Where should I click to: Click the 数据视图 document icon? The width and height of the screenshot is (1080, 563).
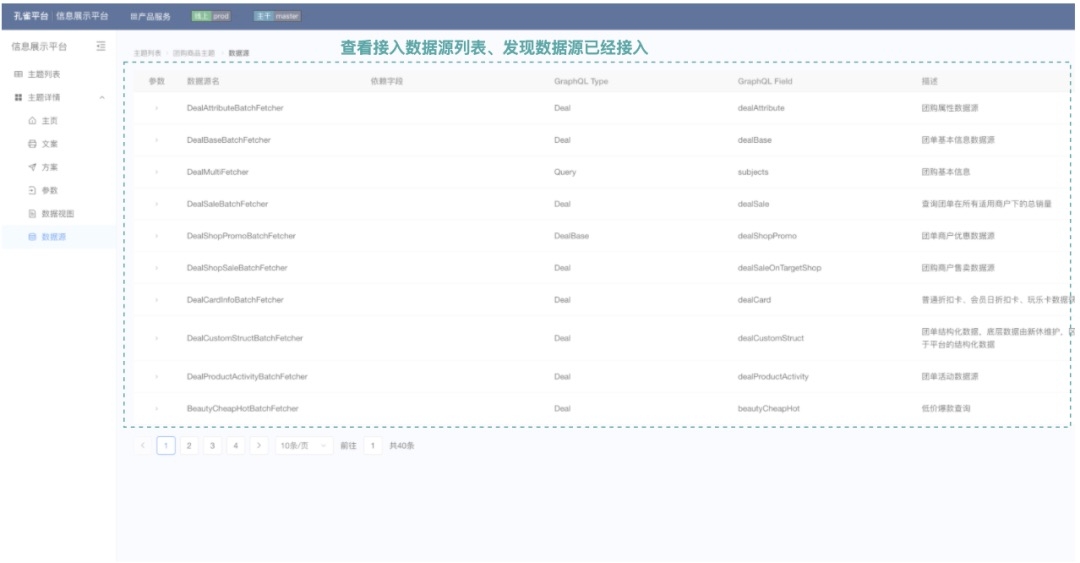(x=32, y=214)
